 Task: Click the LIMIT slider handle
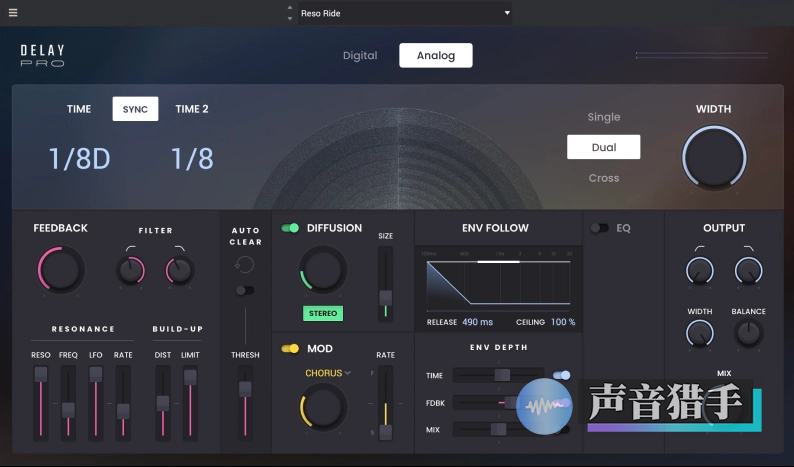[190, 377]
